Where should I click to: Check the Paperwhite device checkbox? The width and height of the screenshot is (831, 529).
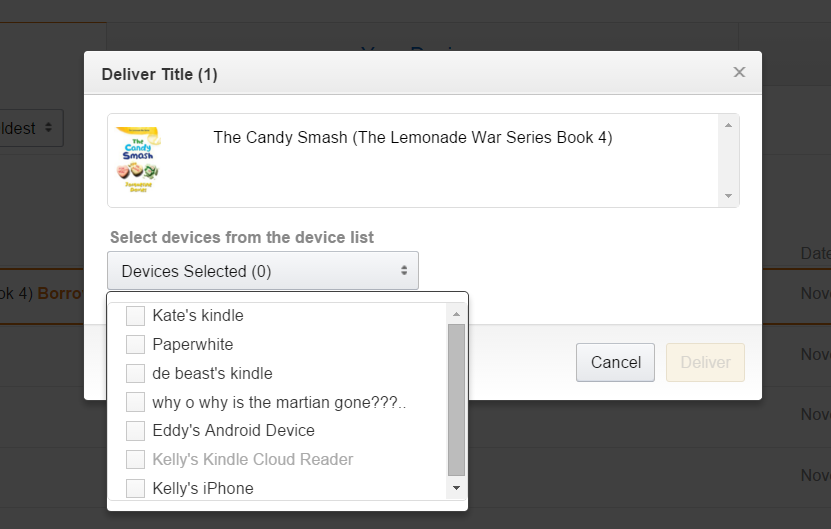click(x=136, y=345)
